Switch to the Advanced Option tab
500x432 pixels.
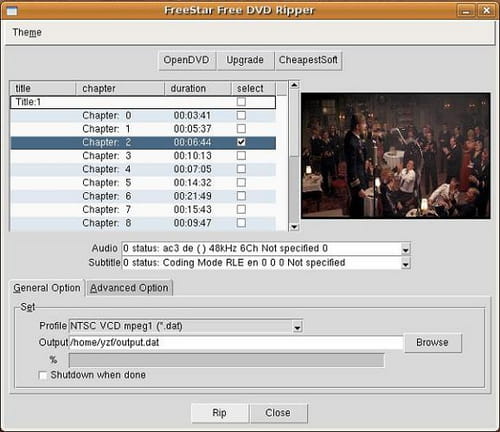pos(129,288)
